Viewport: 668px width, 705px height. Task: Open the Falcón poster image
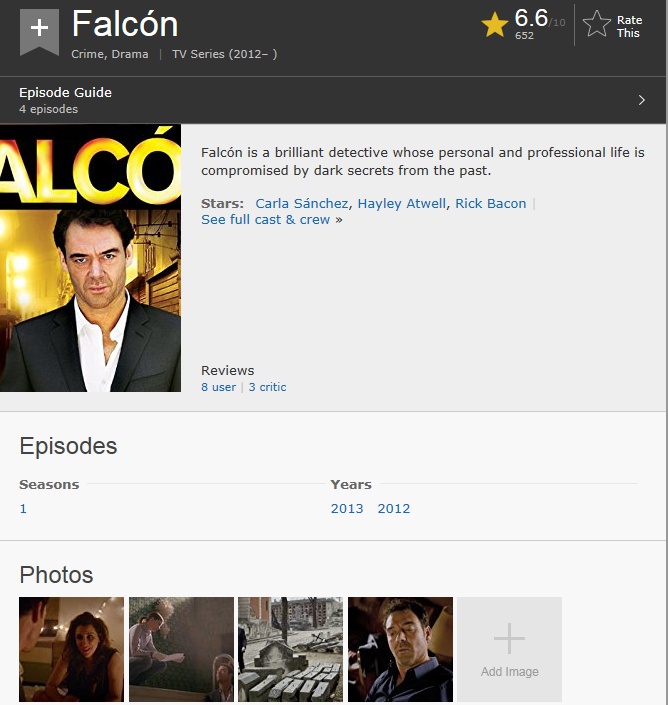(x=90, y=258)
